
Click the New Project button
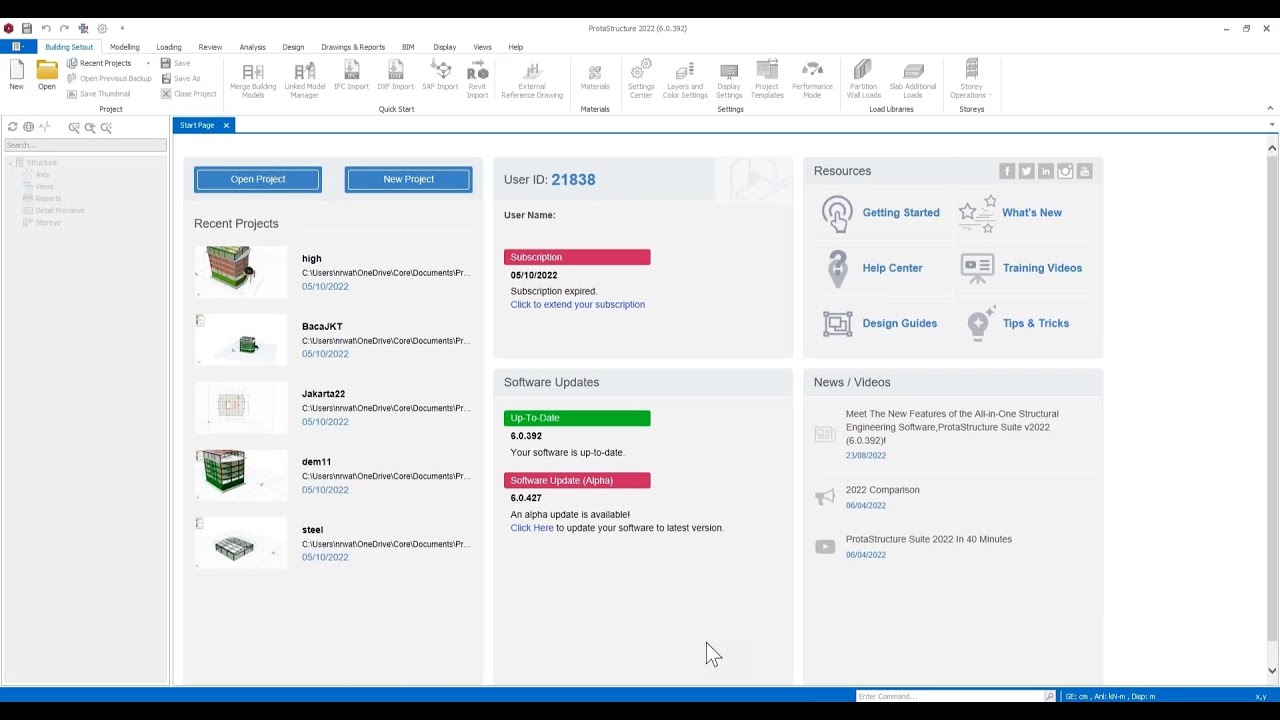click(x=408, y=179)
